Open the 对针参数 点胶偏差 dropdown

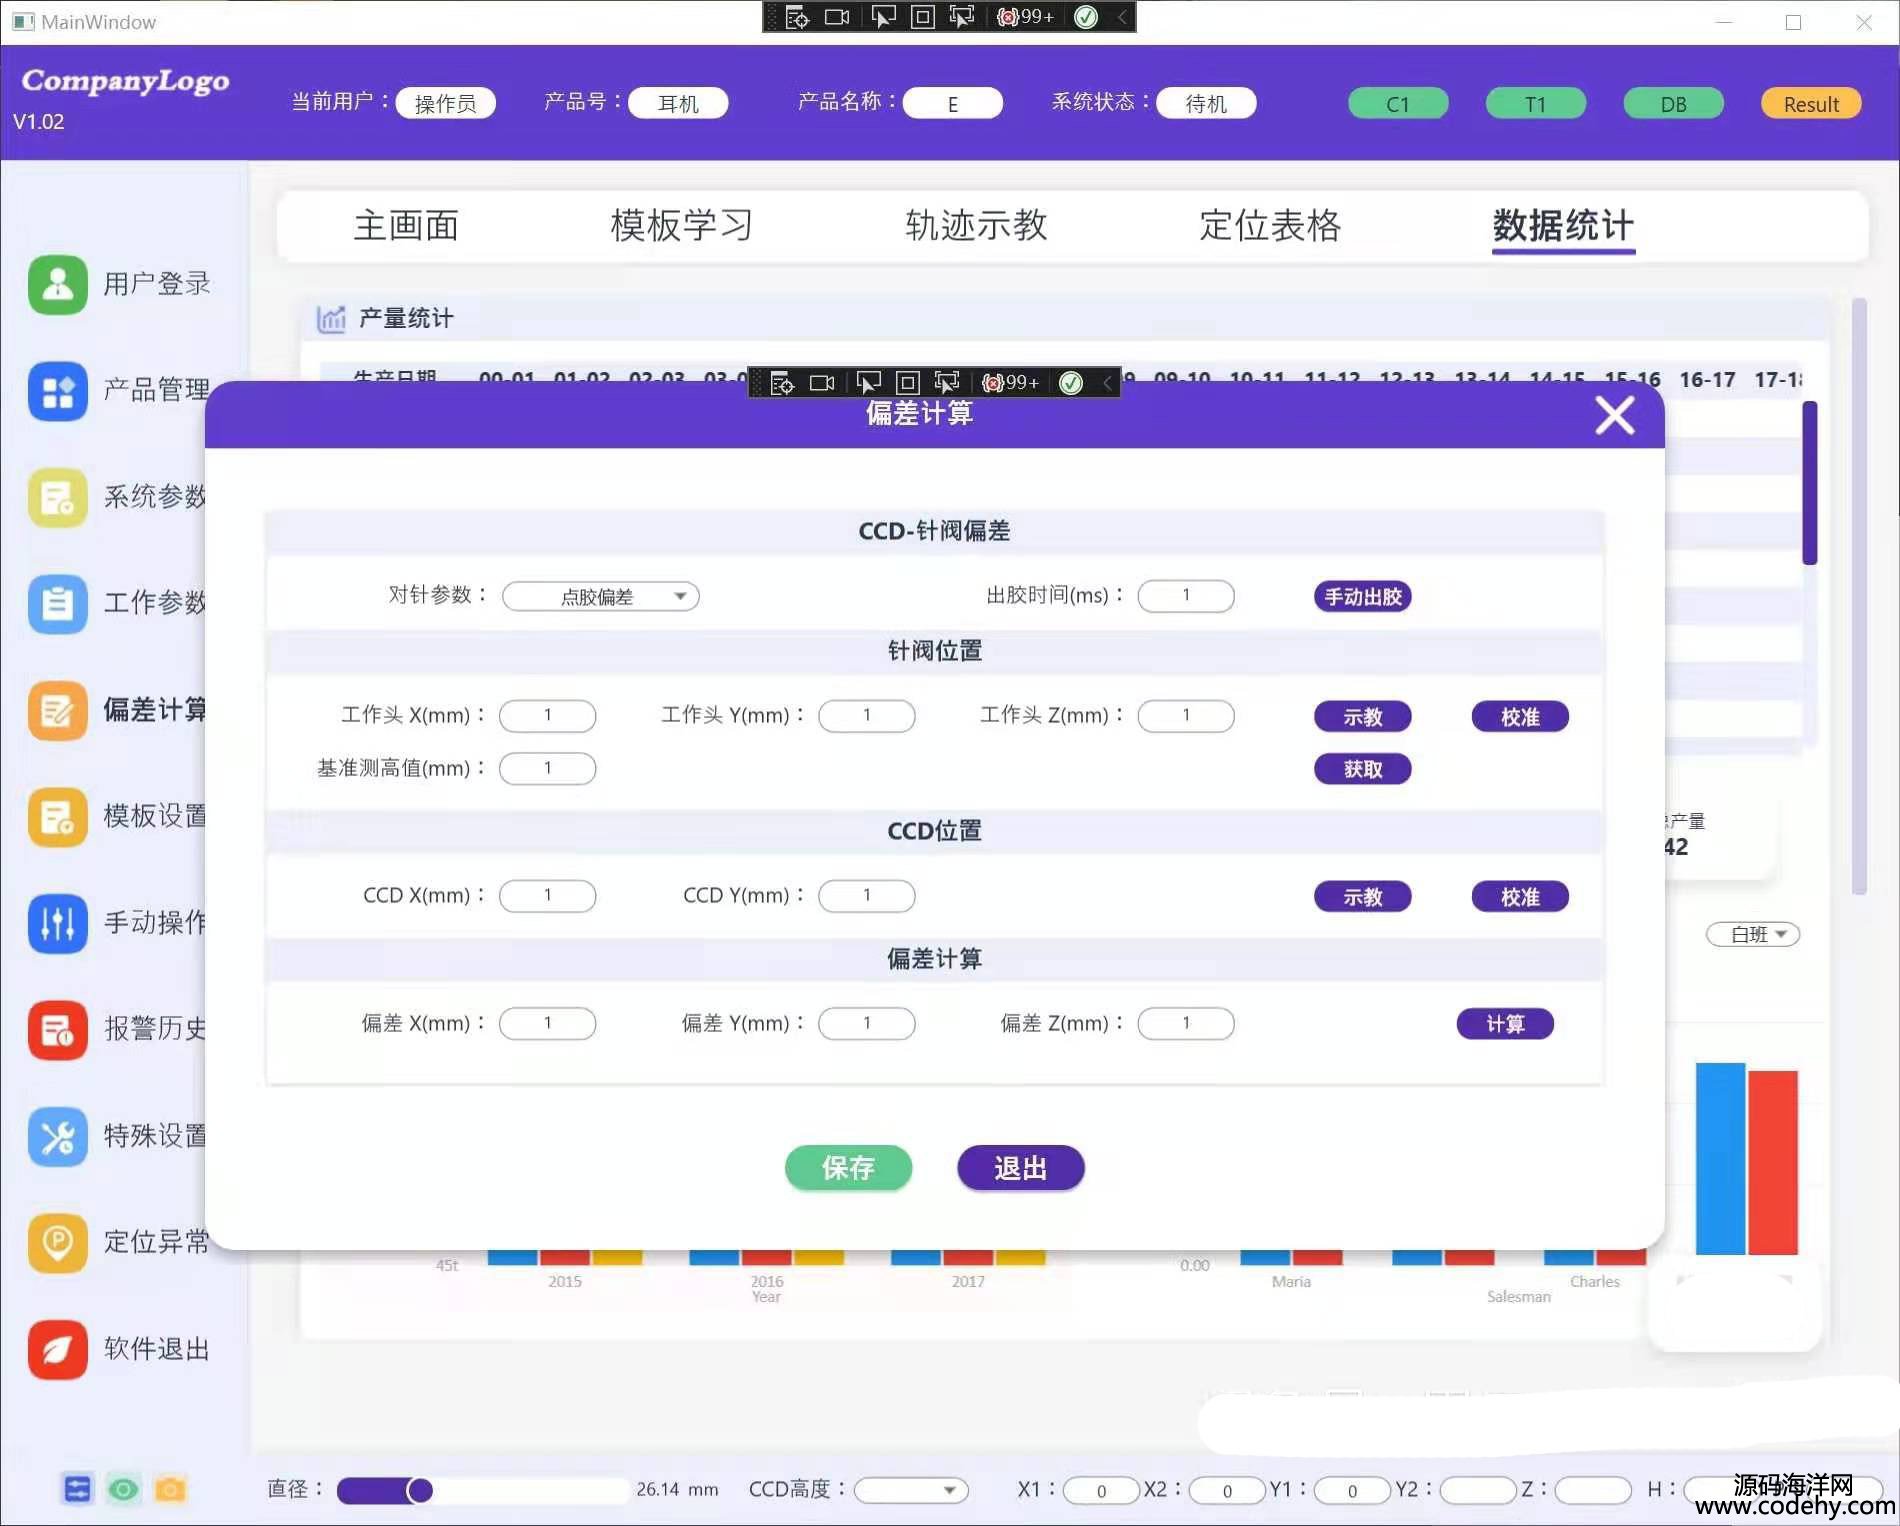[600, 596]
